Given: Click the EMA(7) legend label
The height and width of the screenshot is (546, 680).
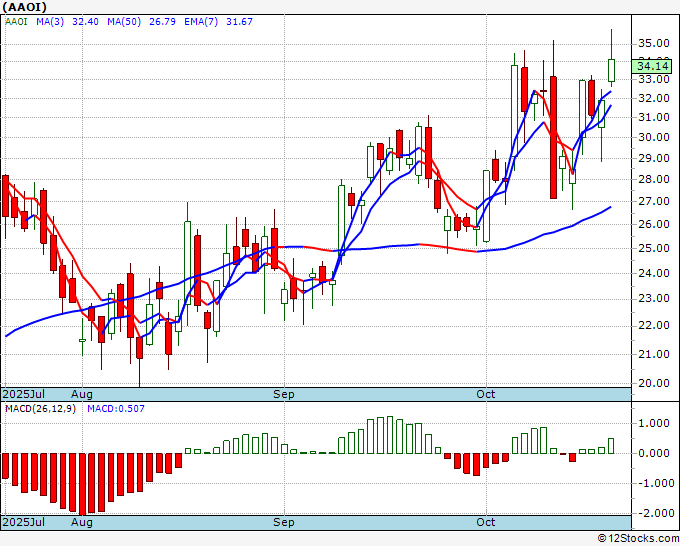Looking at the screenshot, I should coord(201,22).
